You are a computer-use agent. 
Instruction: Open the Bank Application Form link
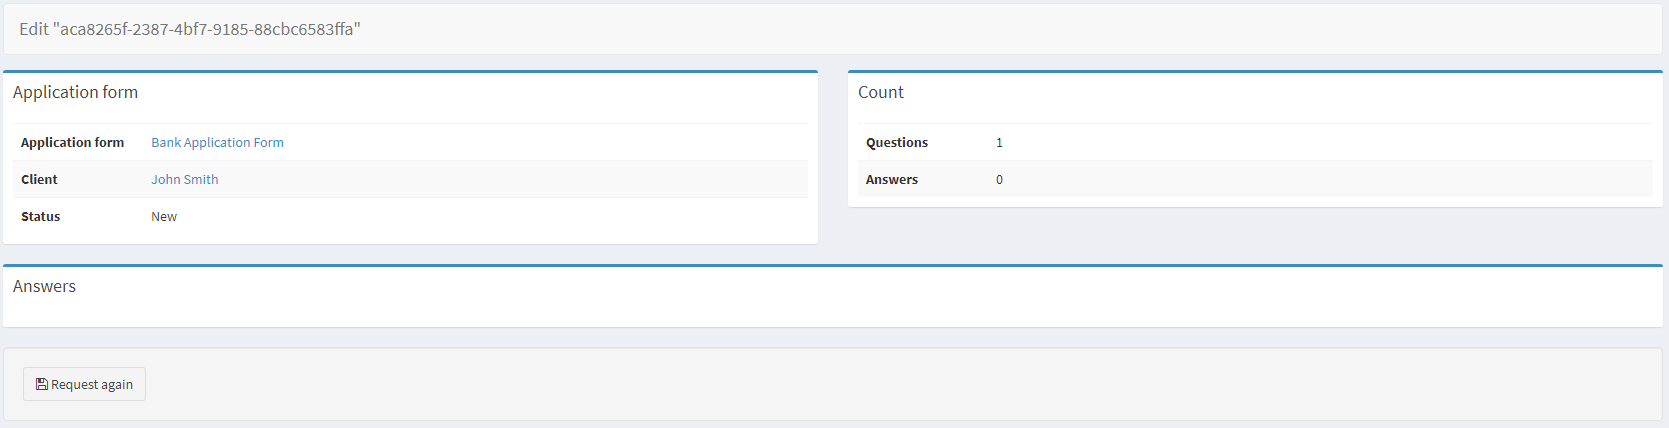pyautogui.click(x=217, y=143)
